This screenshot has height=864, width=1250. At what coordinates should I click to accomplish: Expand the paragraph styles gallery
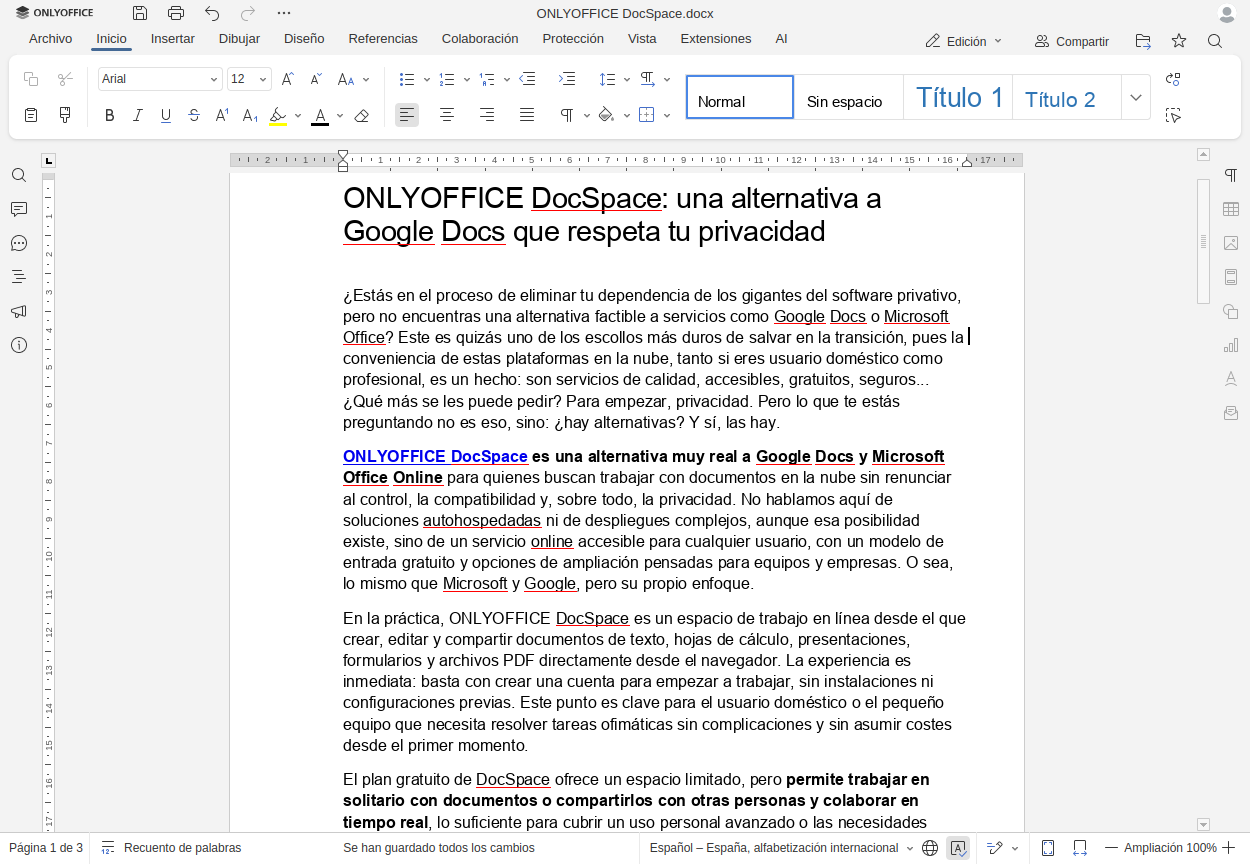pyautogui.click(x=1136, y=98)
